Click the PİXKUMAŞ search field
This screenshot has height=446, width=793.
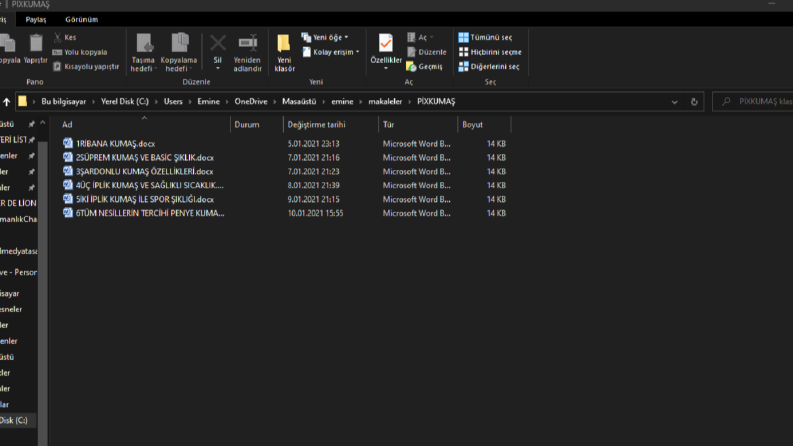tap(753, 102)
